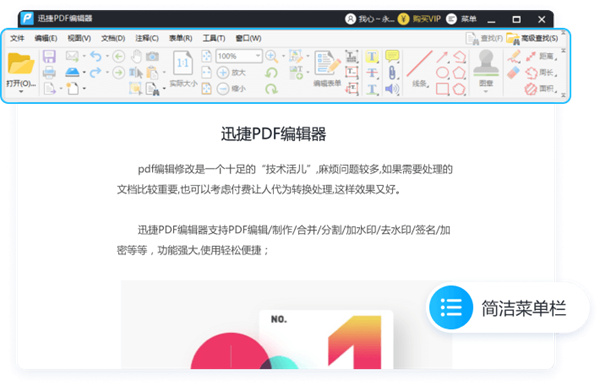Screen dimensions: 600x386
Task: Send the document by email
Action: pos(72,56)
